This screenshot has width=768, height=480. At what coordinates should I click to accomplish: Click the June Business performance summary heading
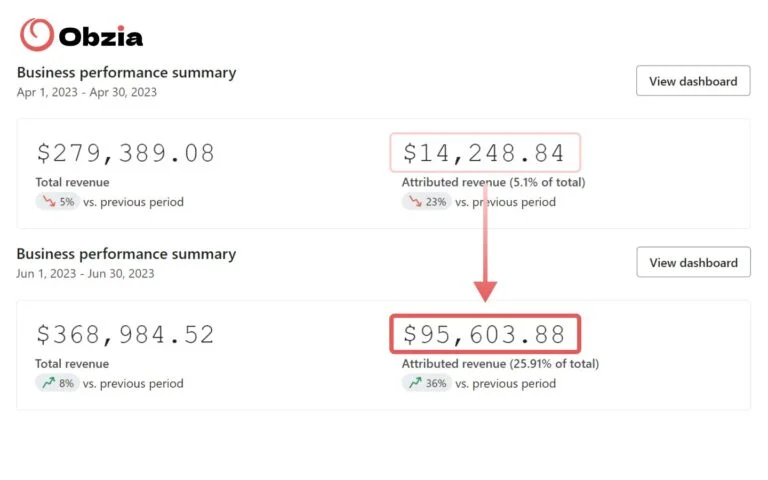click(126, 254)
